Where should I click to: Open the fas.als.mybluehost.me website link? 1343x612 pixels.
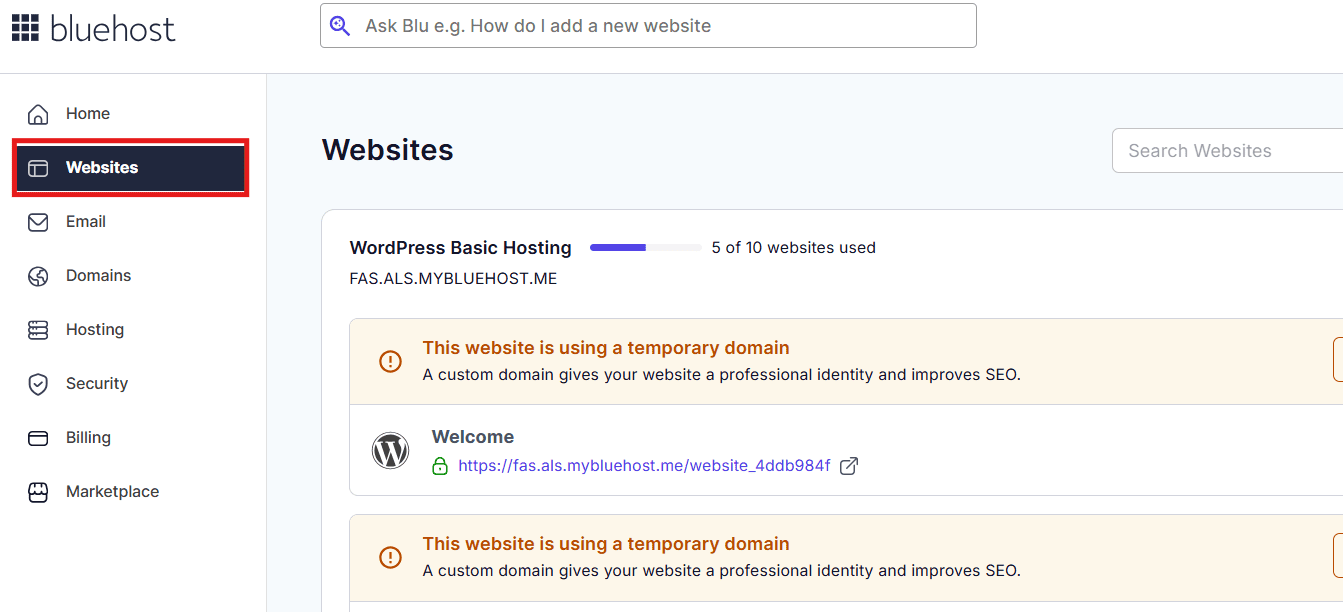pos(644,465)
